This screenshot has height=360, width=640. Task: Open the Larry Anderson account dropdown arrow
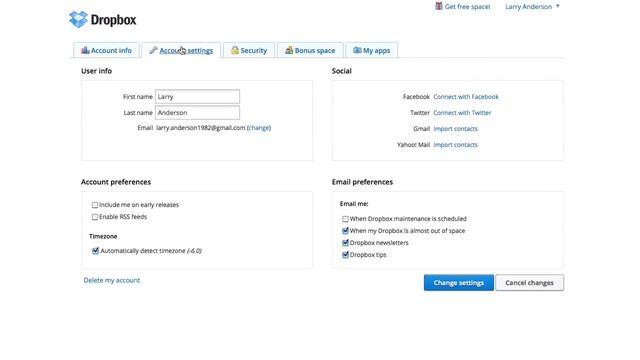(x=558, y=6)
